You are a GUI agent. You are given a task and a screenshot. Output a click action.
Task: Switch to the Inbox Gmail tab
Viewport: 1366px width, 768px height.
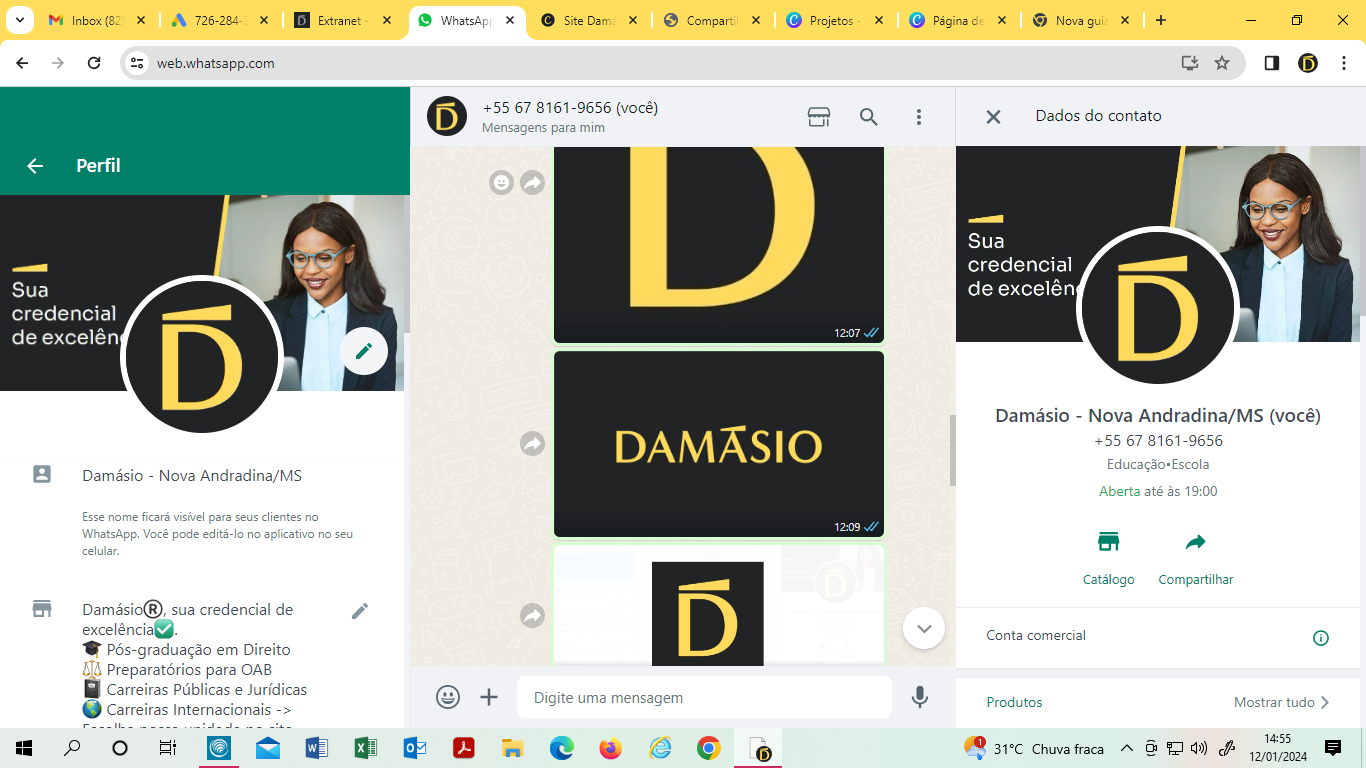click(x=97, y=20)
